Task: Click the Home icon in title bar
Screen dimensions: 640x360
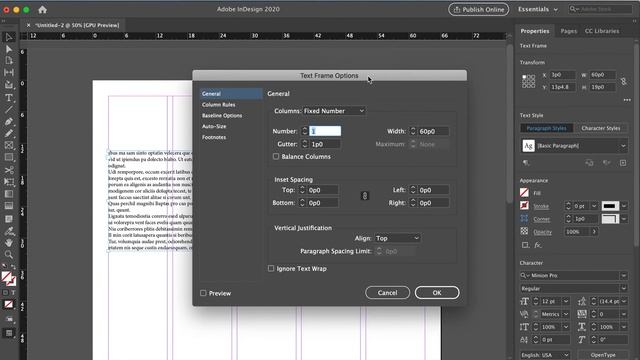Action: 42,9
